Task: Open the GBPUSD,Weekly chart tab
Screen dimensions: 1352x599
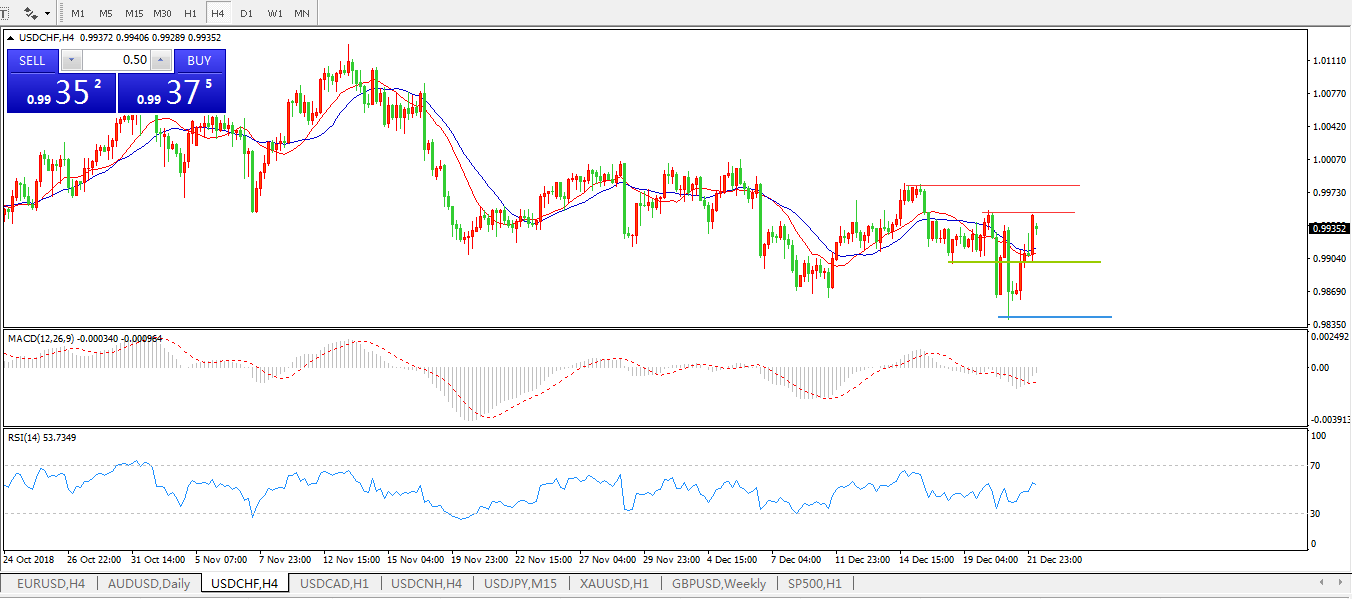Action: click(719, 584)
